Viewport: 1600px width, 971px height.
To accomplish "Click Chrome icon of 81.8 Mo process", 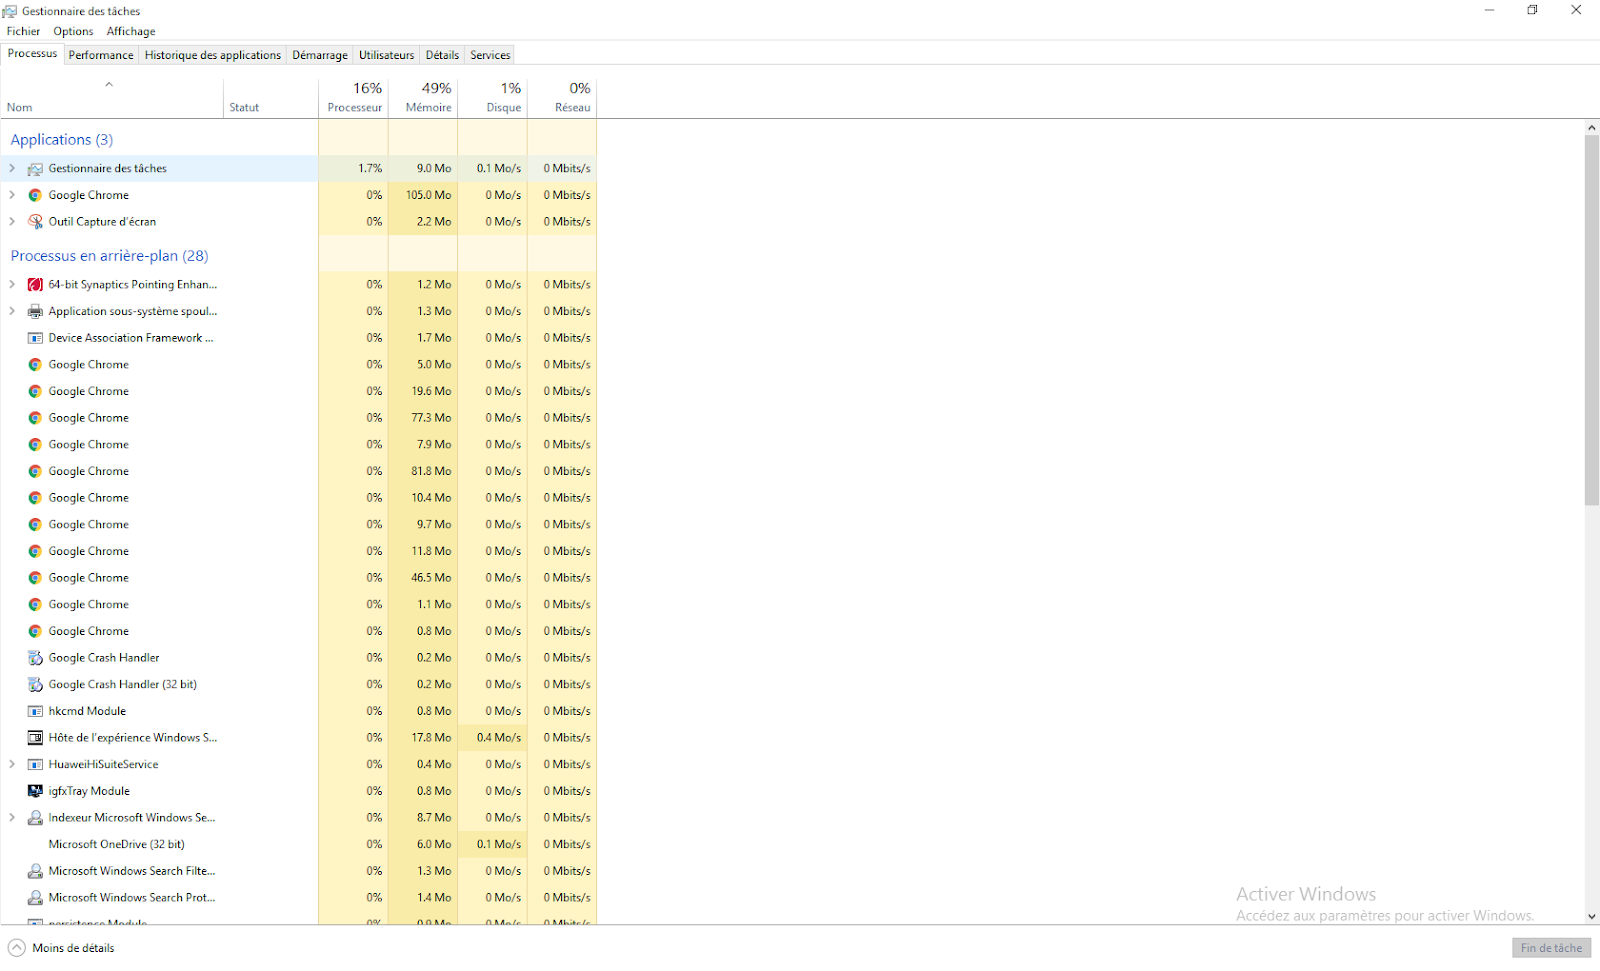I will 35,471.
